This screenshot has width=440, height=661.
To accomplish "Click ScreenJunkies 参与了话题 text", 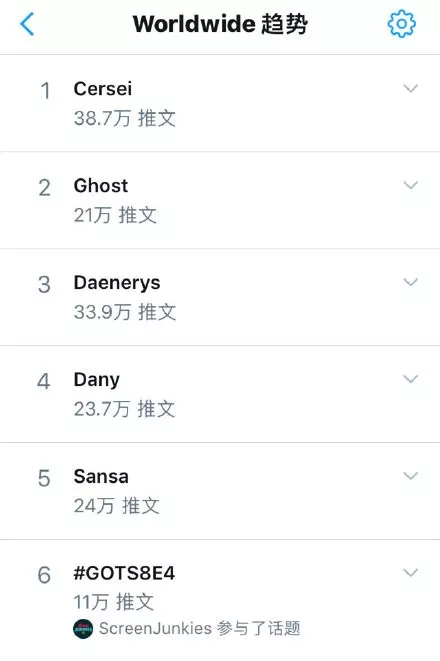I will [200, 629].
